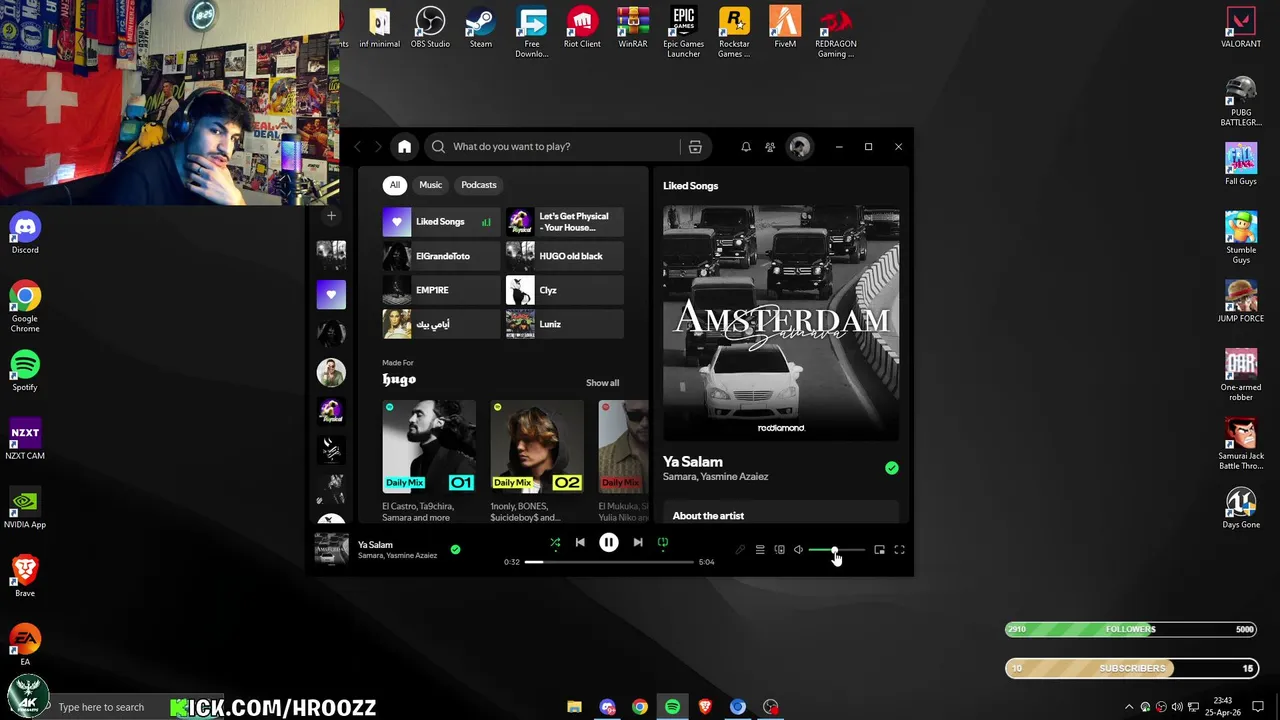The width and height of the screenshot is (1280, 720).
Task: Go forward with Spotify's right arrow
Action: click(x=378, y=147)
